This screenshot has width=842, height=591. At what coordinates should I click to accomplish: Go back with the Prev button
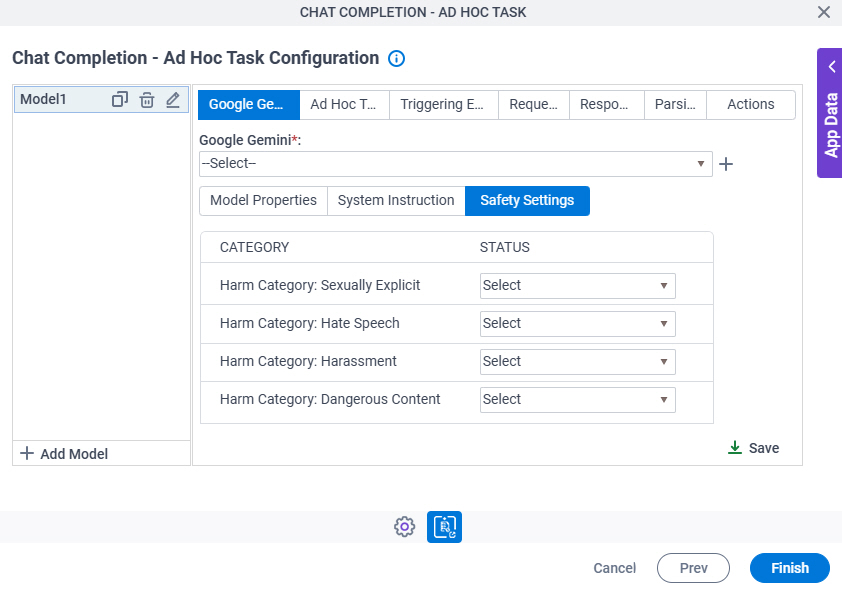pos(693,568)
